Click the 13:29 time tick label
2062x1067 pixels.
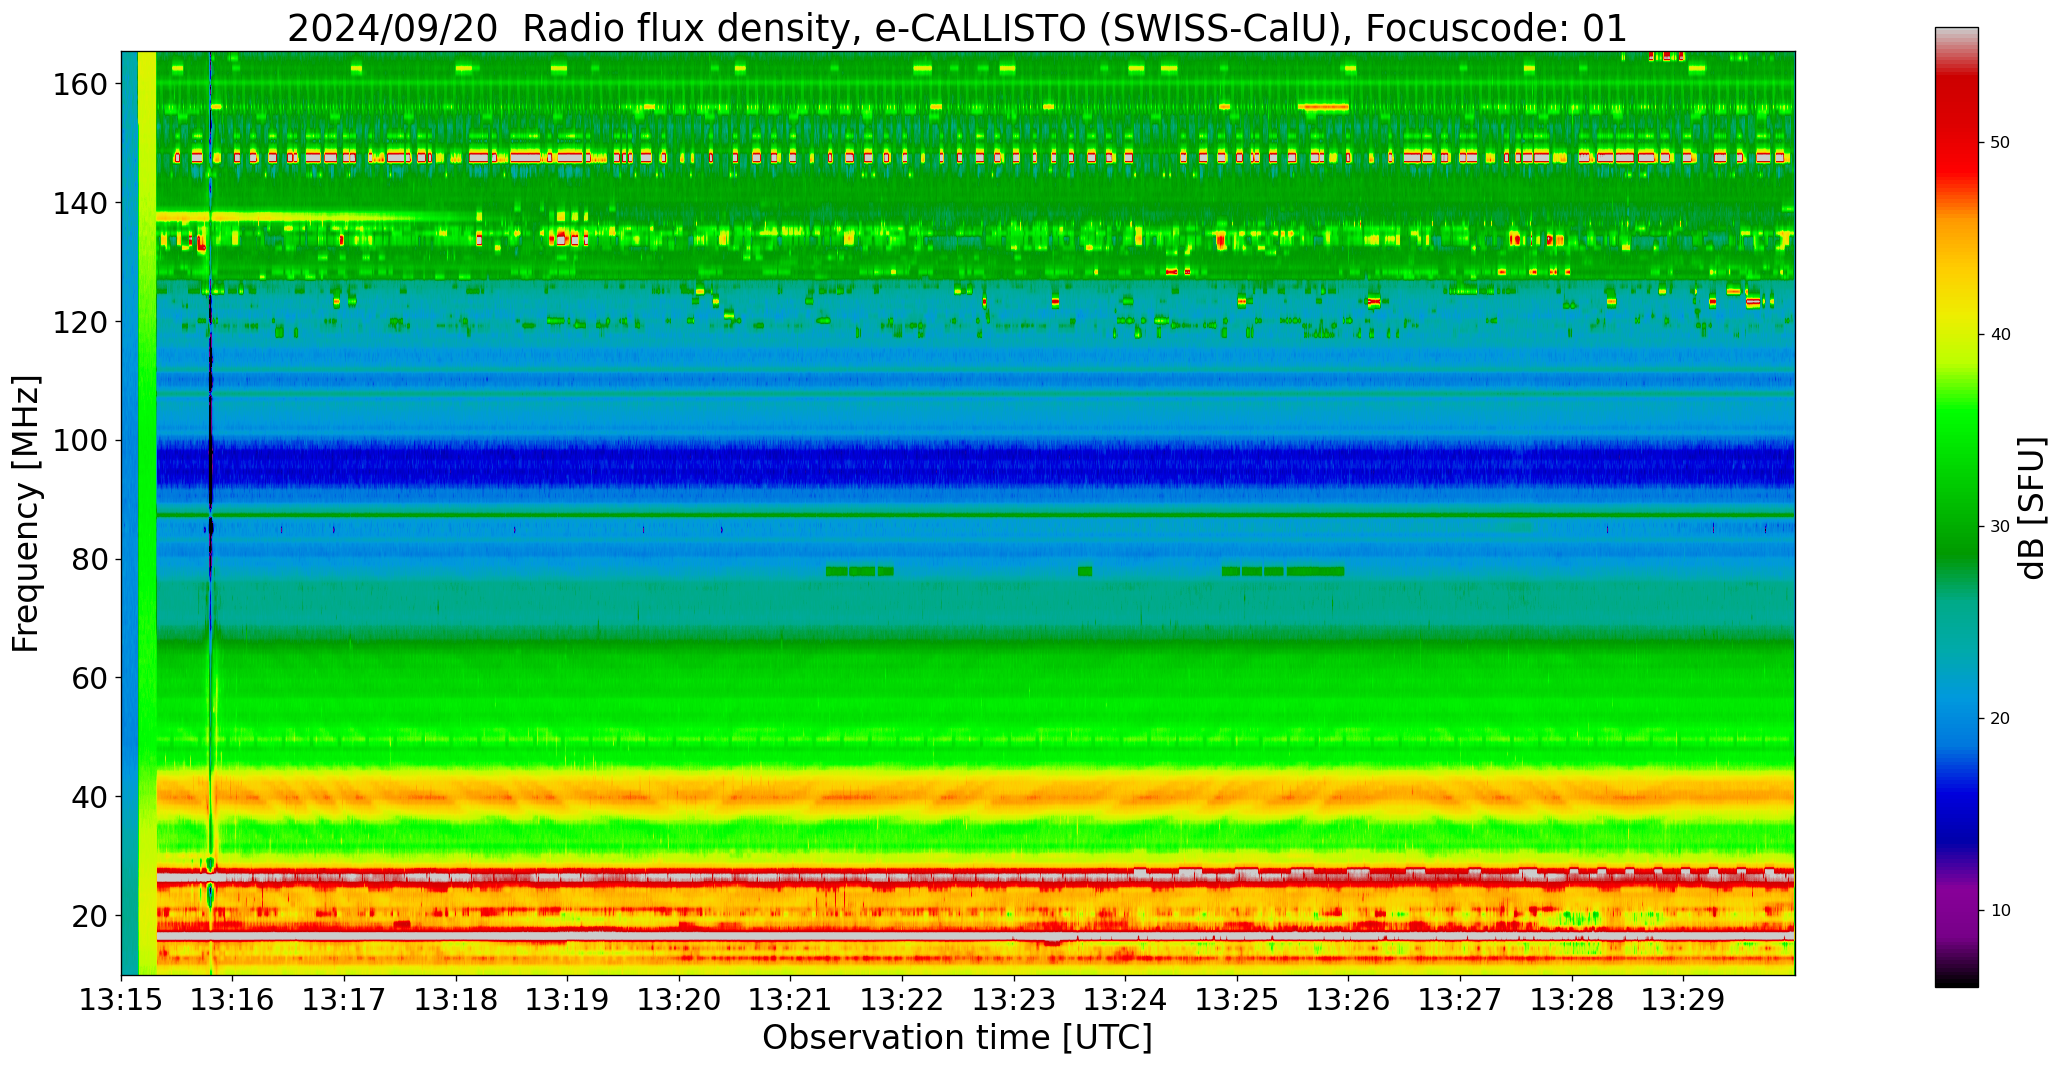tap(1683, 999)
